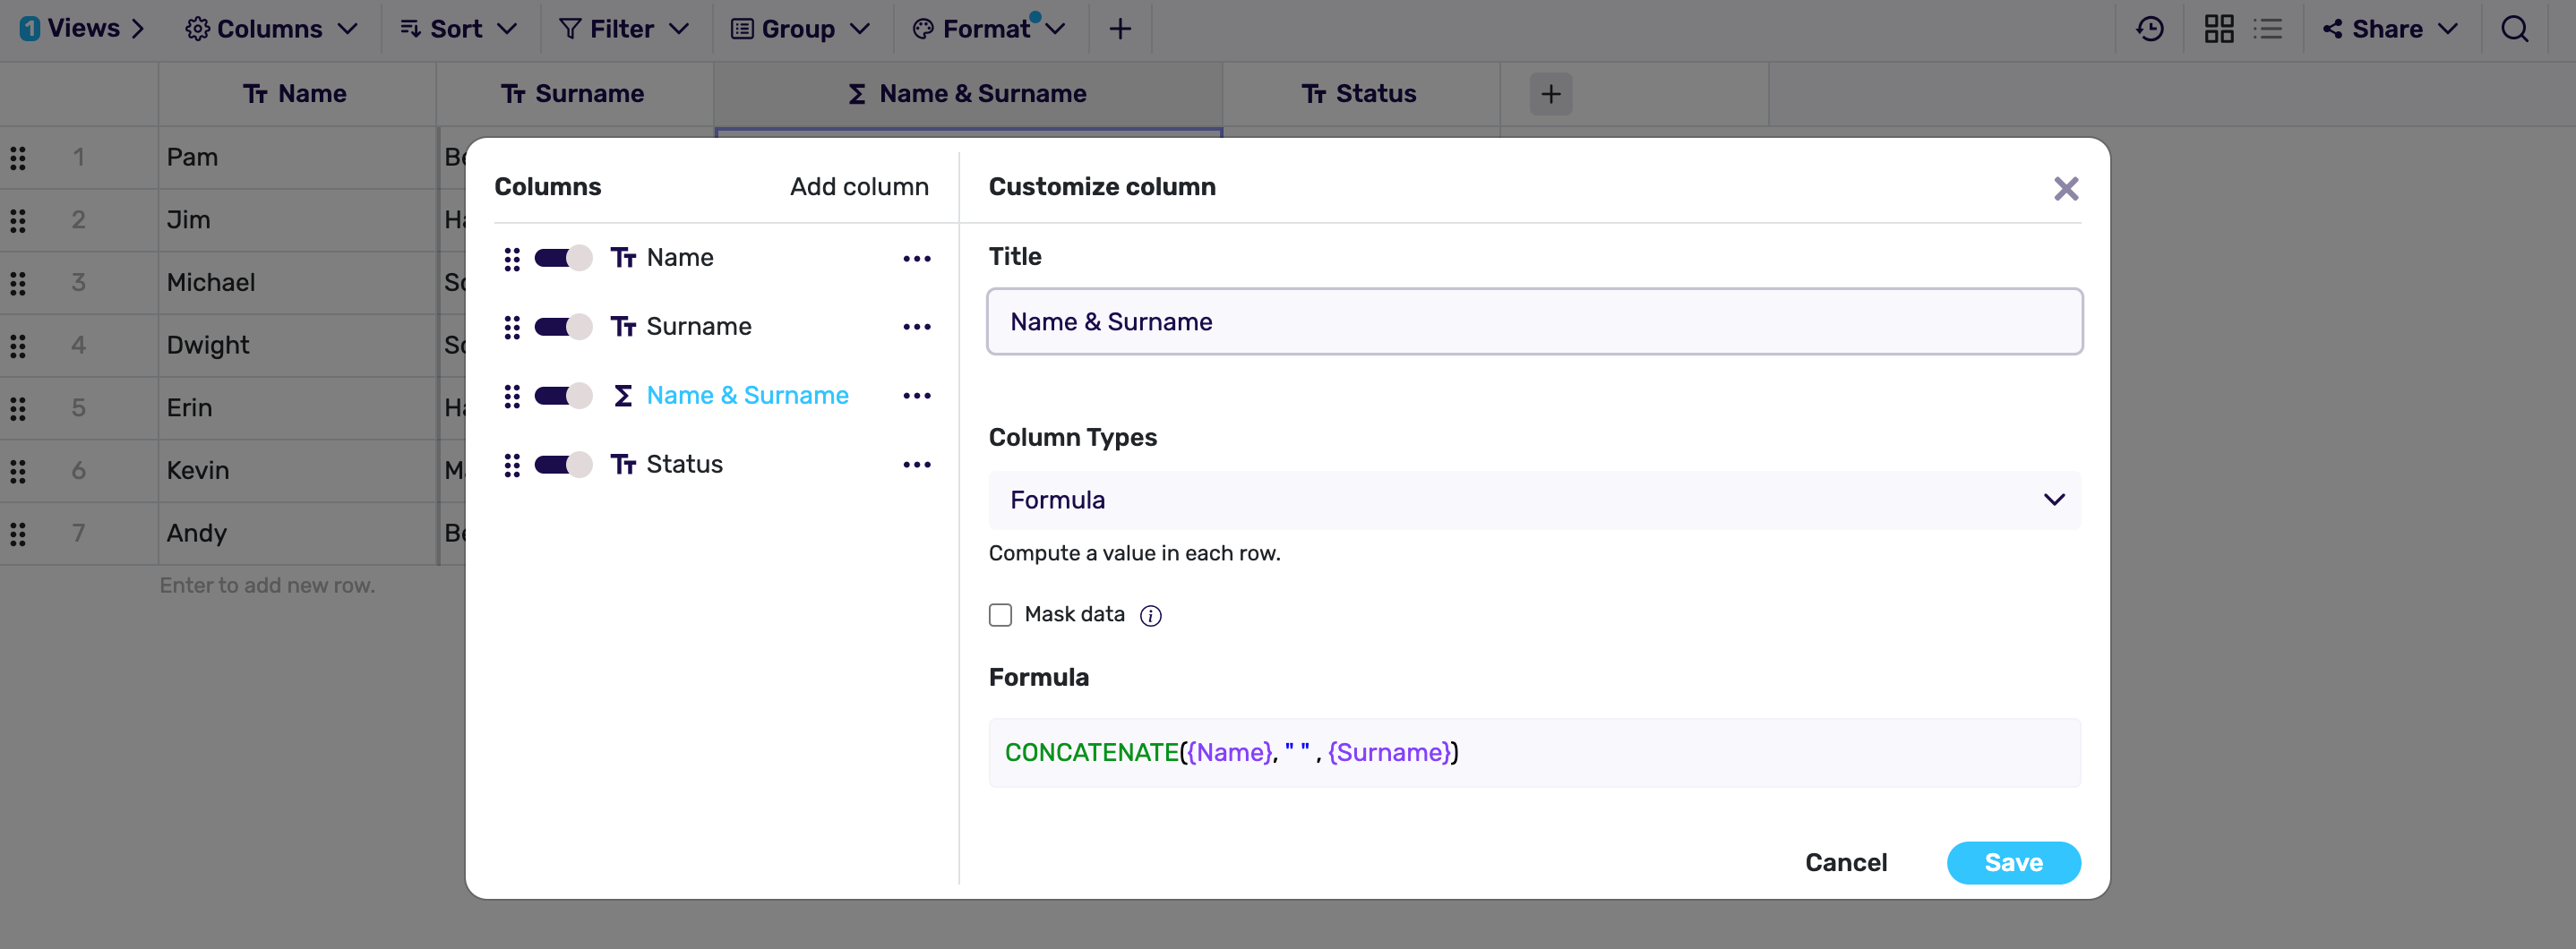
Task: Grab the drag handle for Status column
Action: click(x=512, y=465)
